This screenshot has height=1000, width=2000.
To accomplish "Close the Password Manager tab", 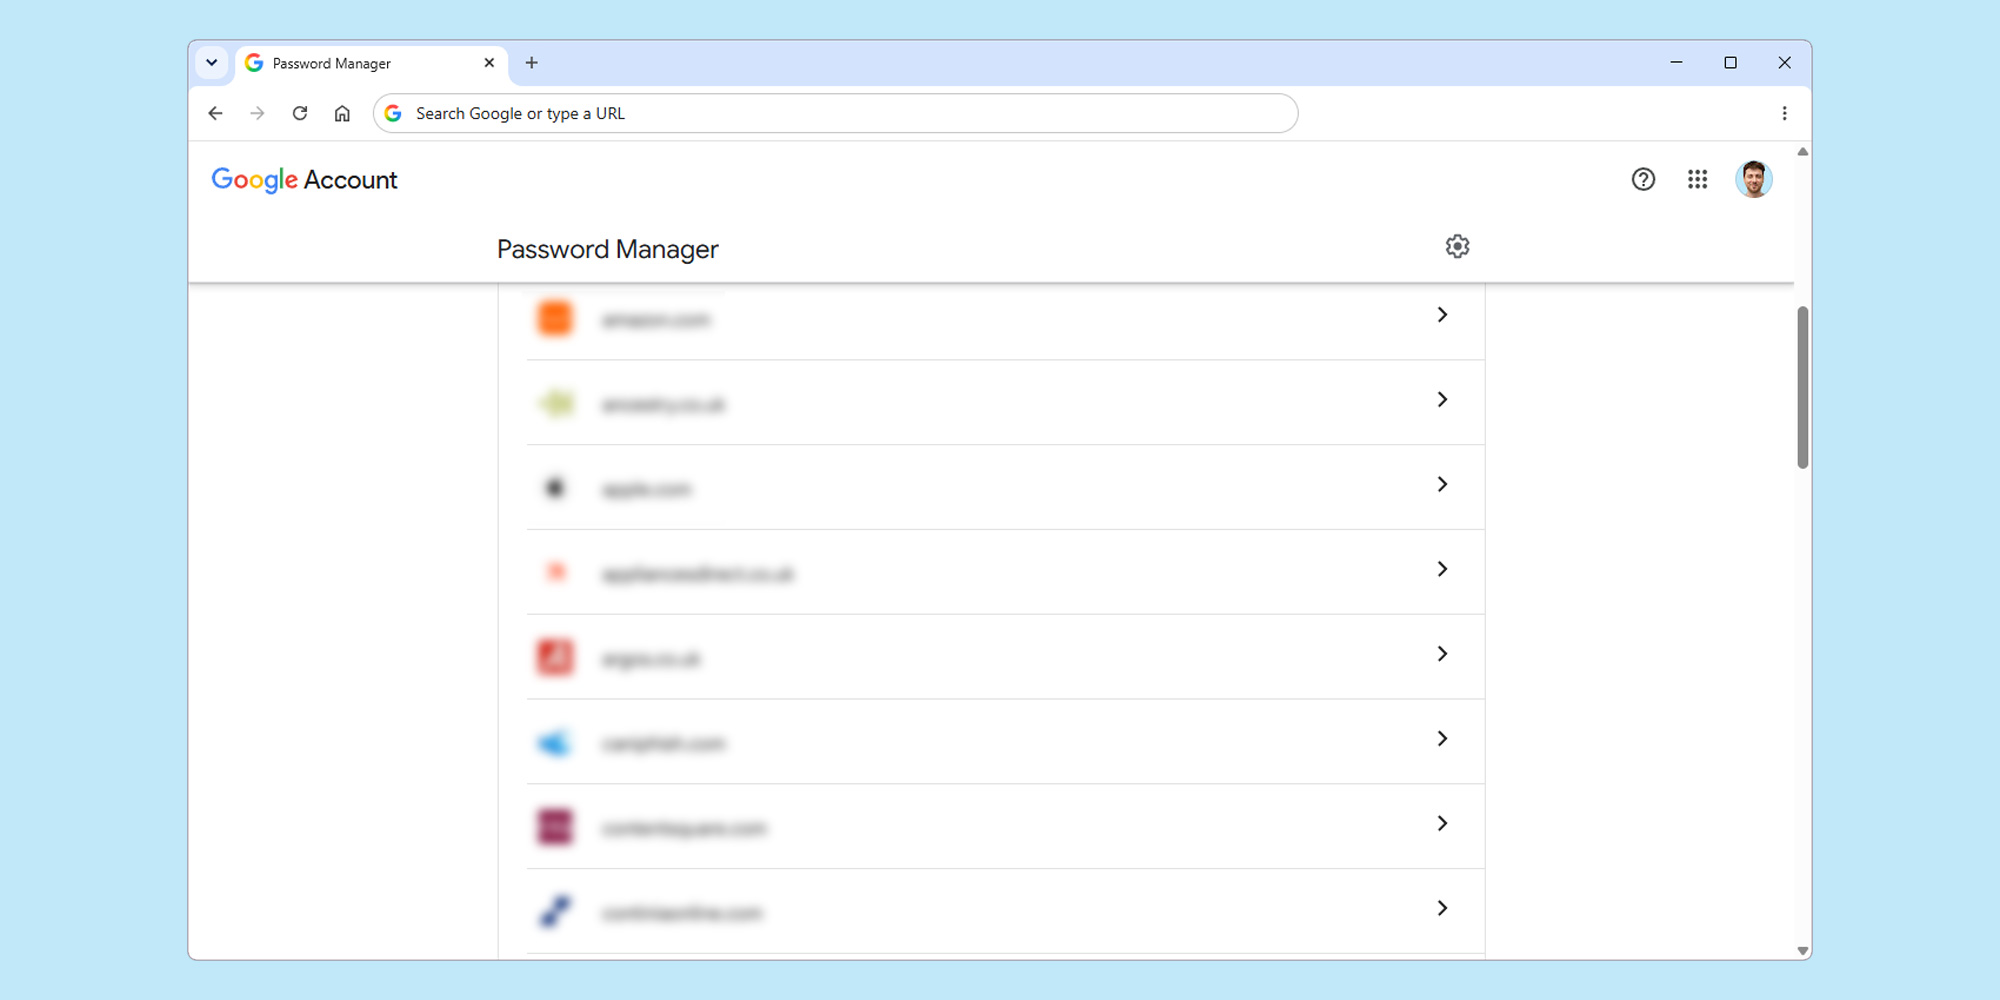I will point(489,63).
